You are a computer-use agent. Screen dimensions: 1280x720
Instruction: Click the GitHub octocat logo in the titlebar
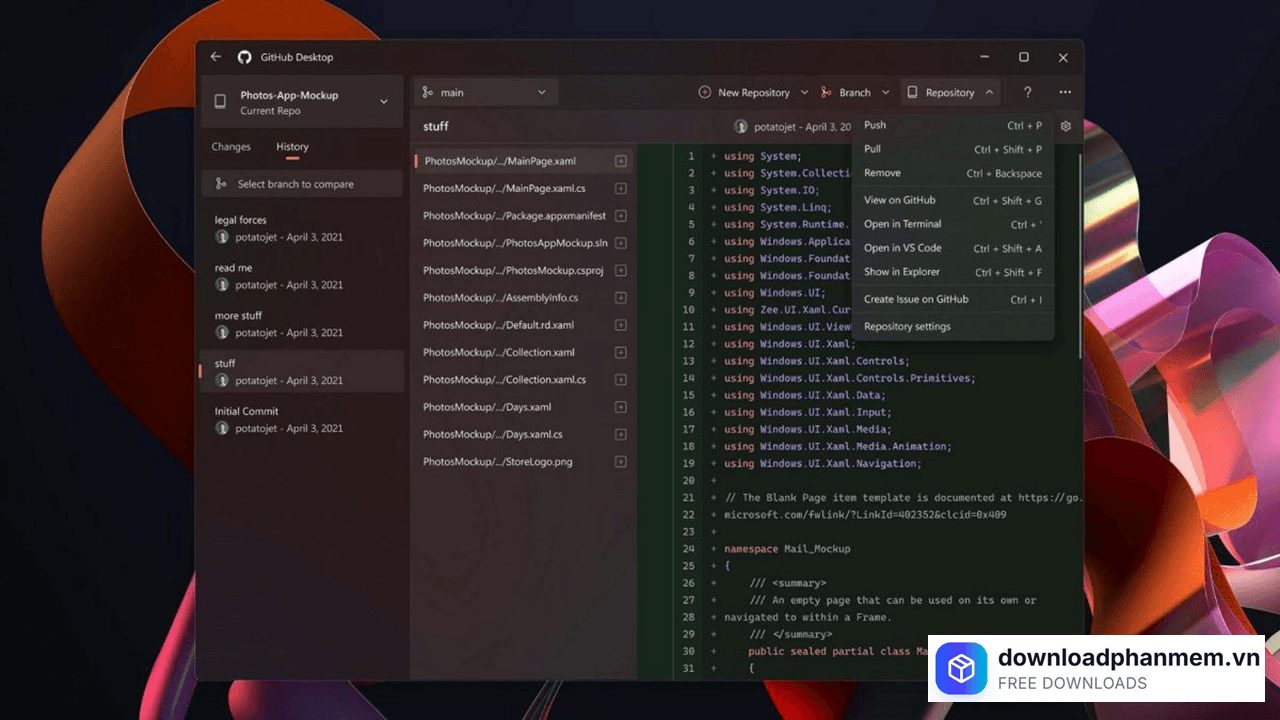(x=244, y=57)
